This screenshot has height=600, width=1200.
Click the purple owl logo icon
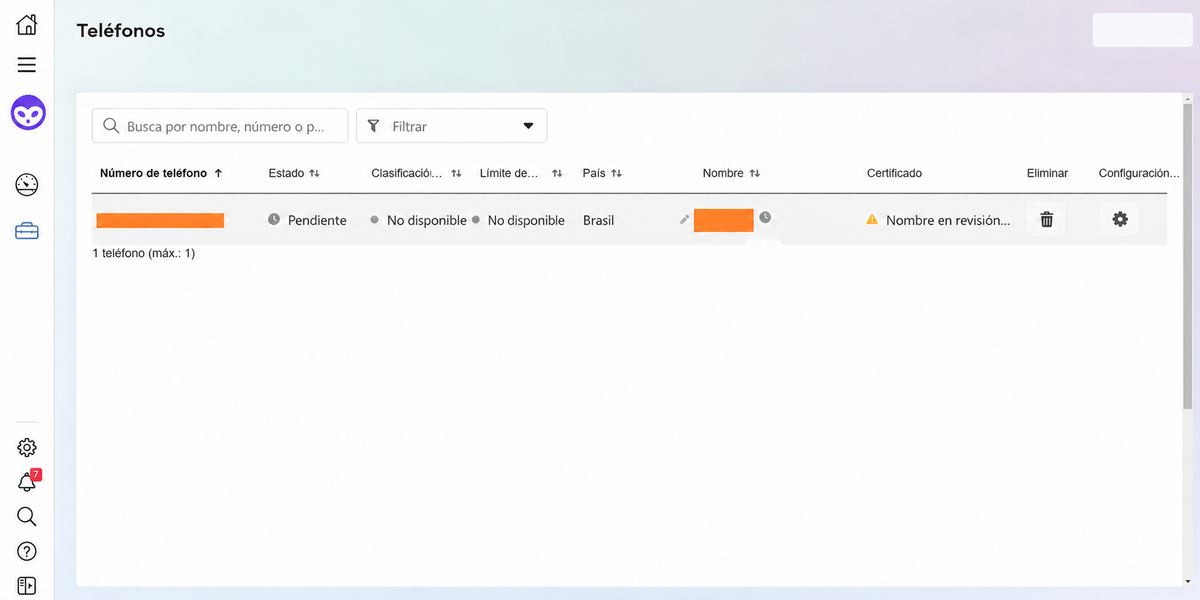pos(28,112)
